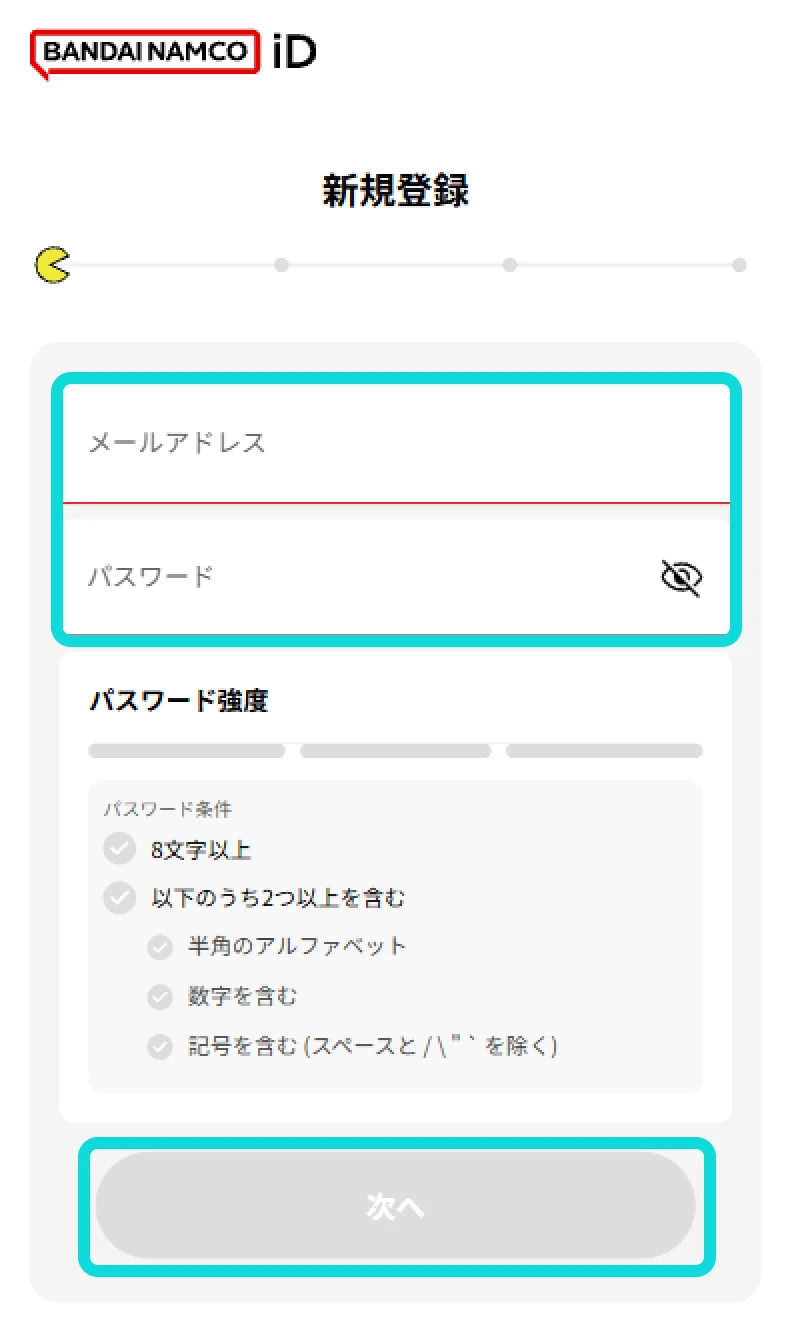Click the checkmark beside 以下のうち2つ以上を含む
The width and height of the screenshot is (790, 1336).
tap(119, 897)
